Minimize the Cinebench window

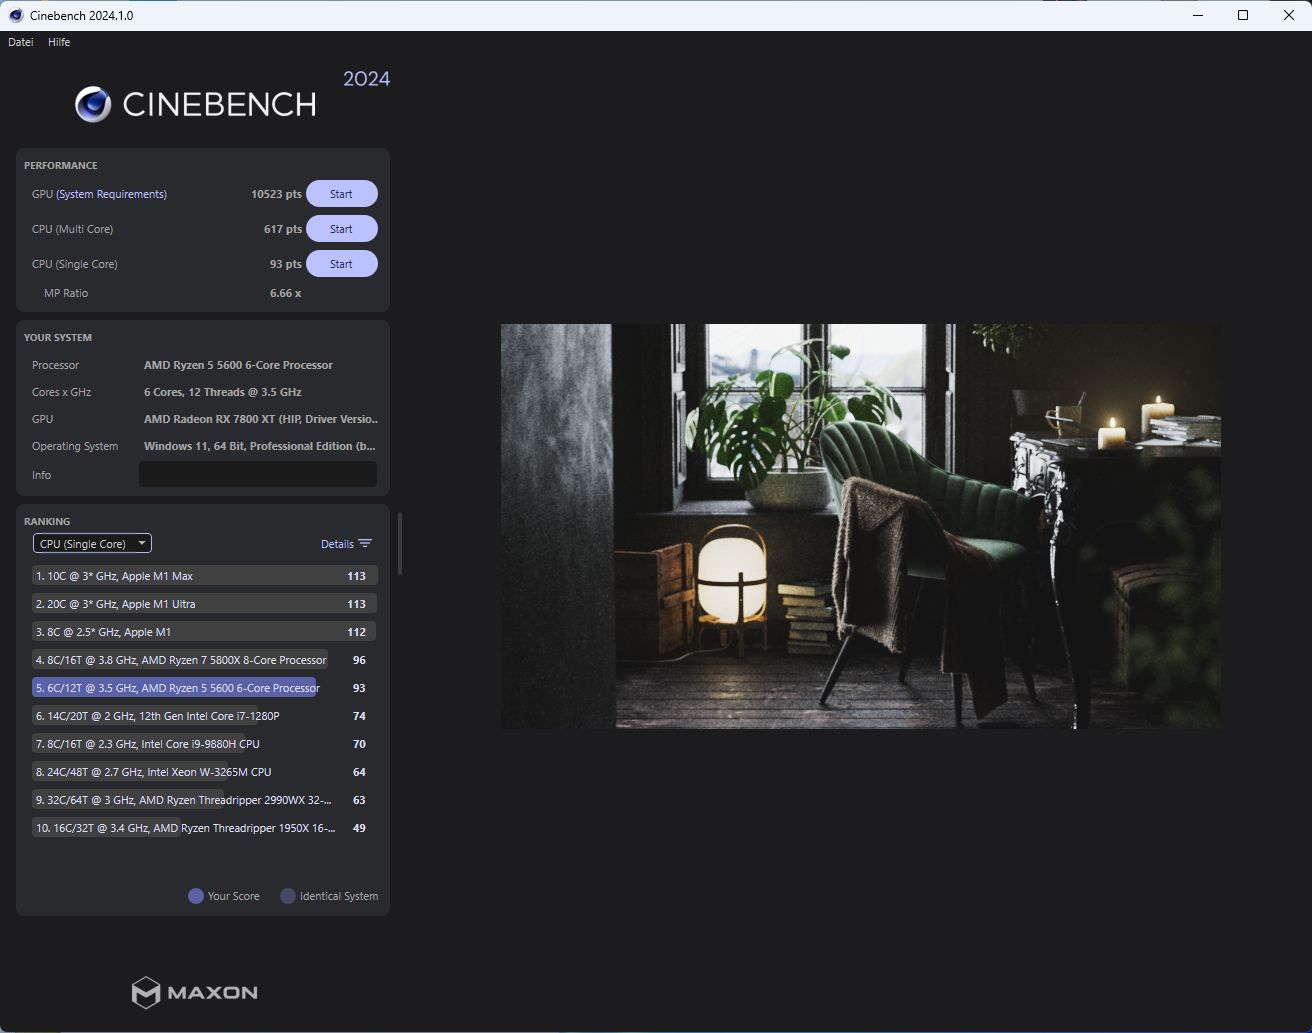point(1197,15)
